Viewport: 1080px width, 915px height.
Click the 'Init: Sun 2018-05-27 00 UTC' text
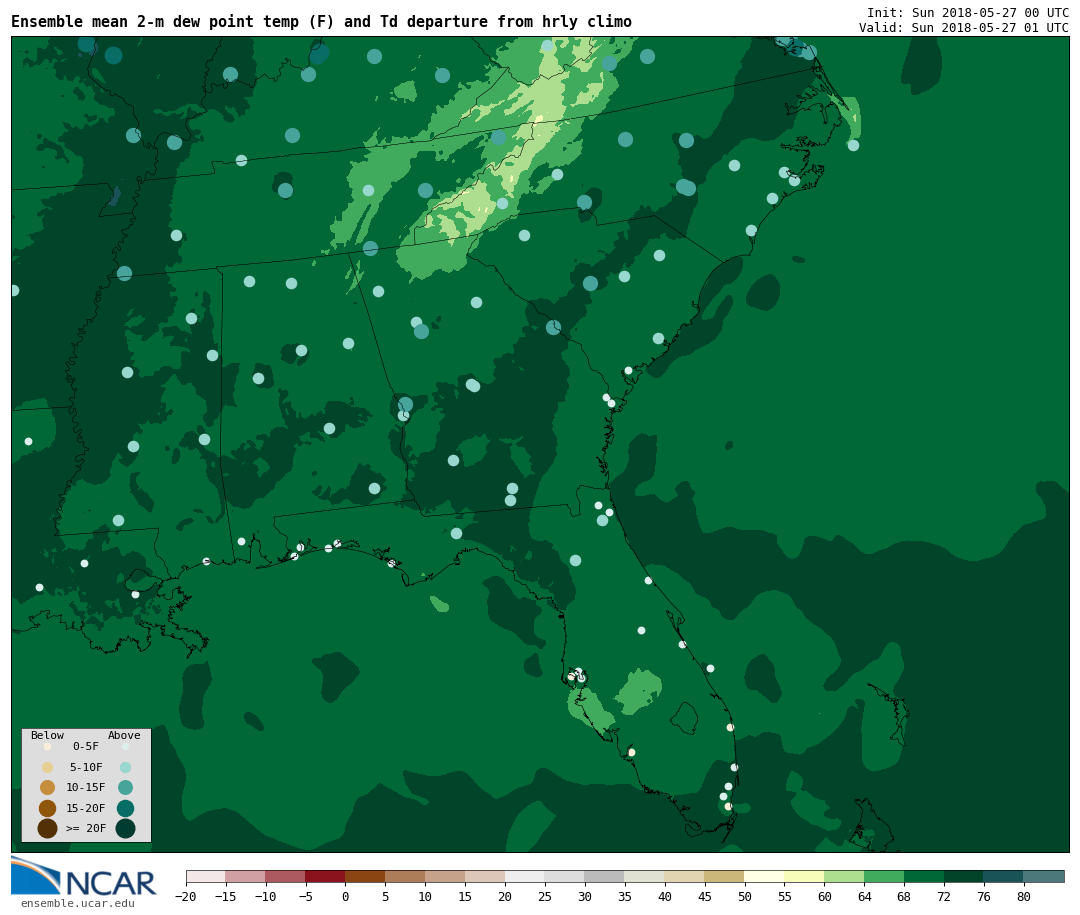coord(968,13)
